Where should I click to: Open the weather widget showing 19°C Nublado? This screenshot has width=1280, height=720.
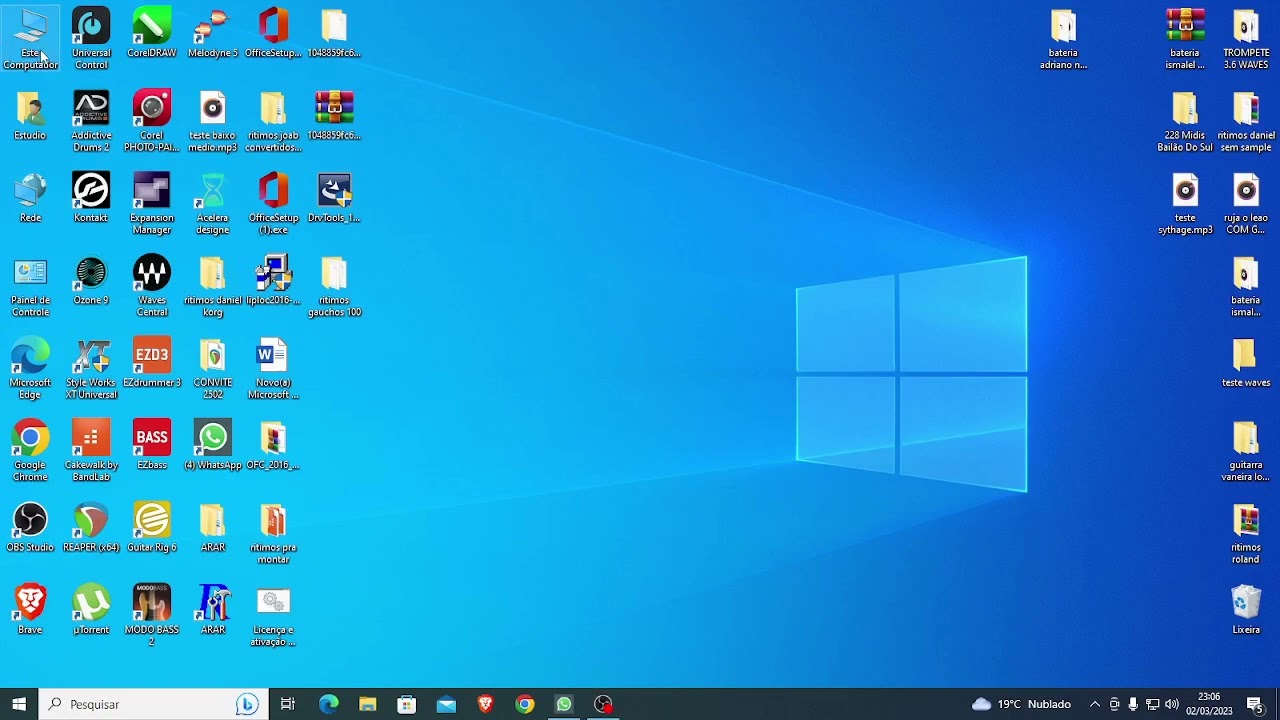click(1021, 704)
